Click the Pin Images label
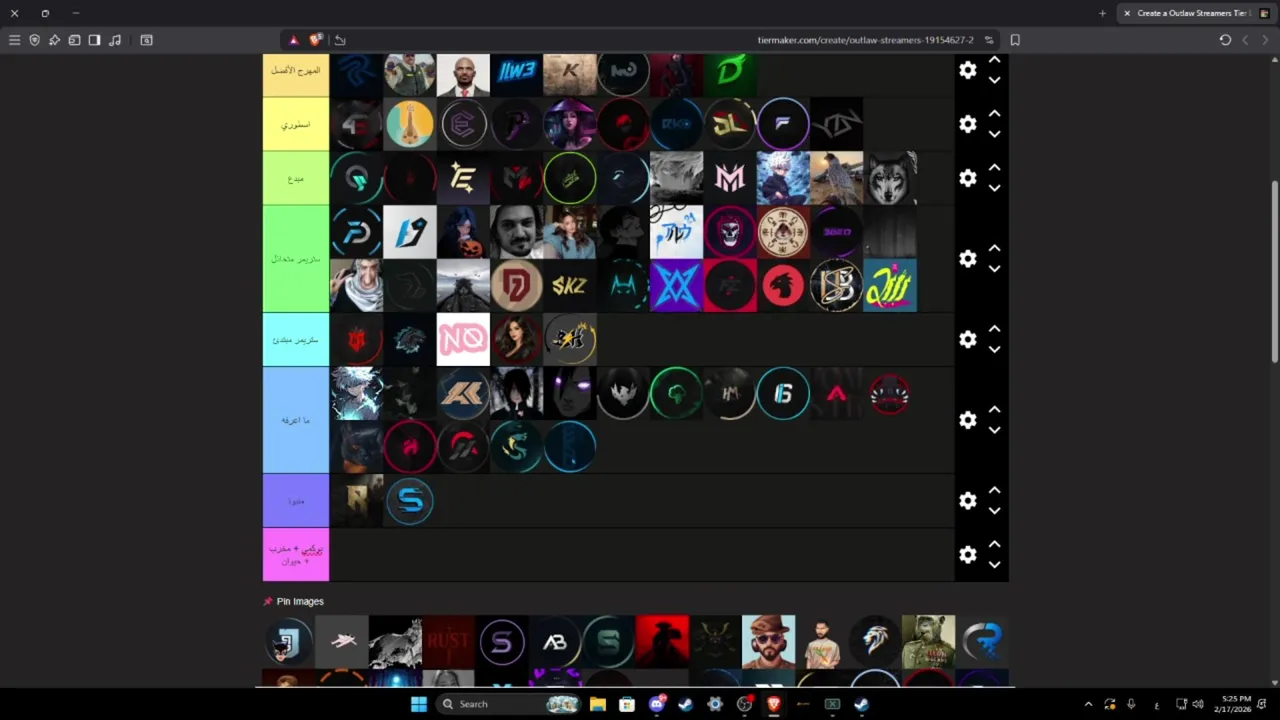This screenshot has height=720, width=1280. point(300,601)
